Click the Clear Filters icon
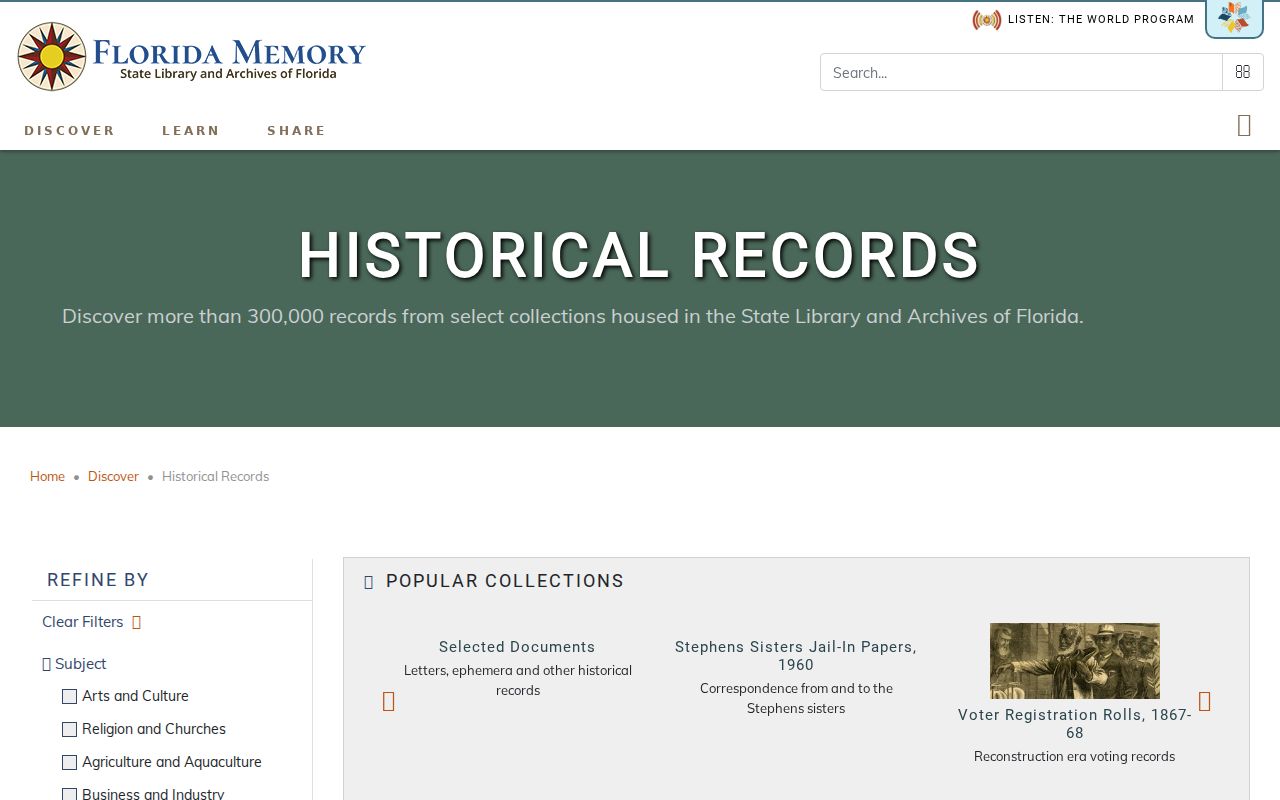The height and width of the screenshot is (800, 1280). tap(137, 622)
